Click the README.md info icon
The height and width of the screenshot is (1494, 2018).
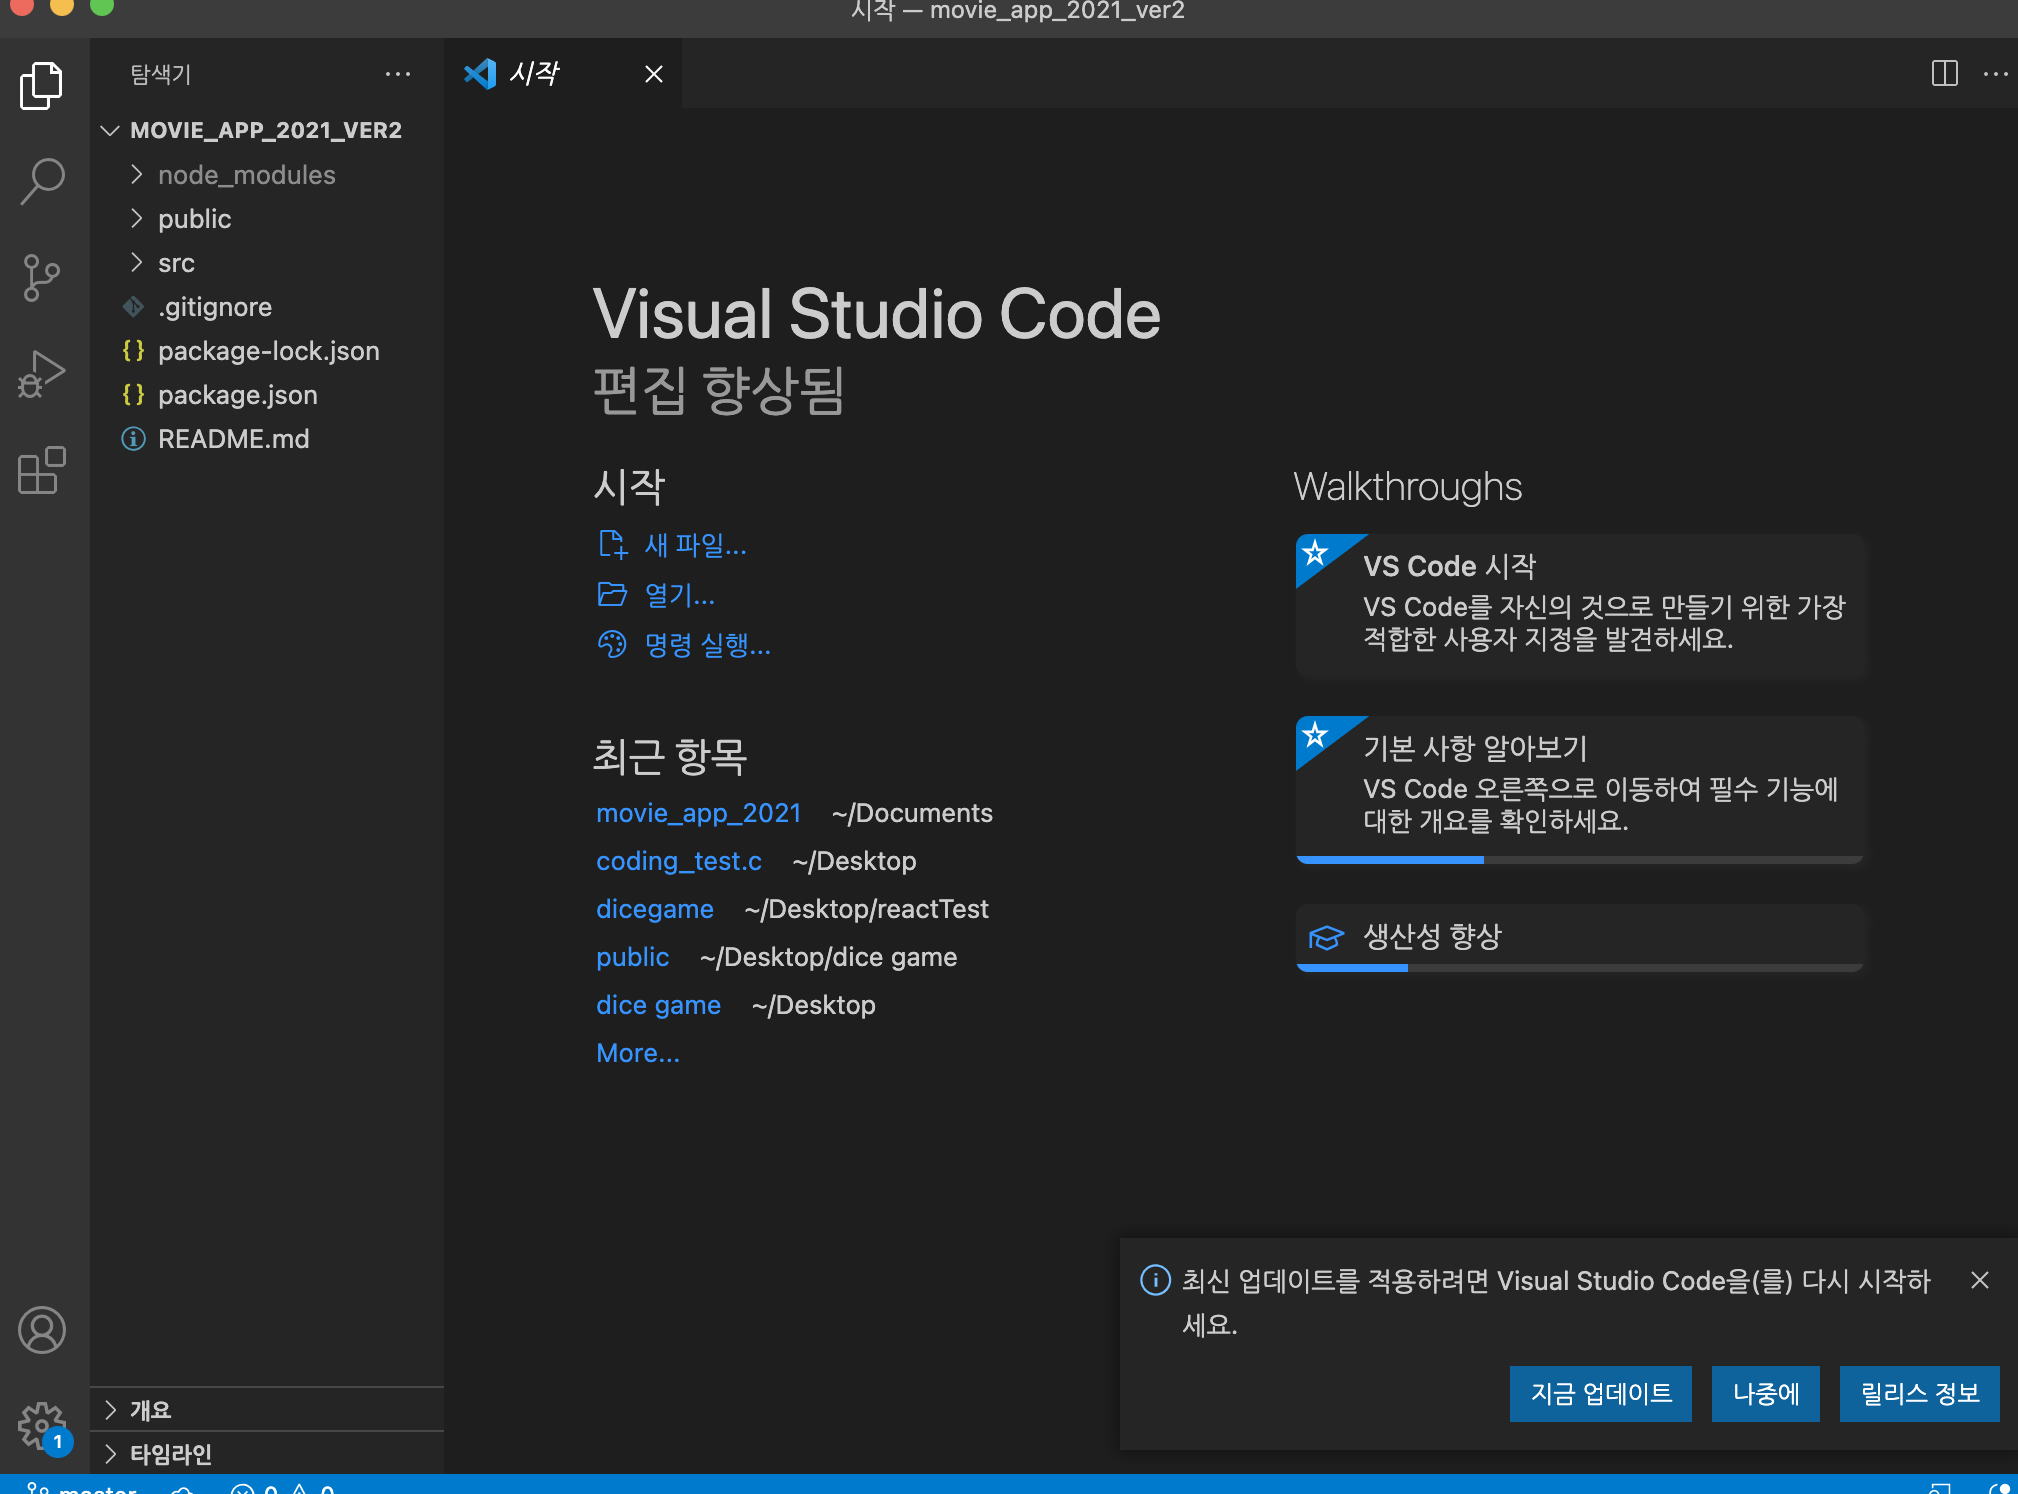pos(133,438)
